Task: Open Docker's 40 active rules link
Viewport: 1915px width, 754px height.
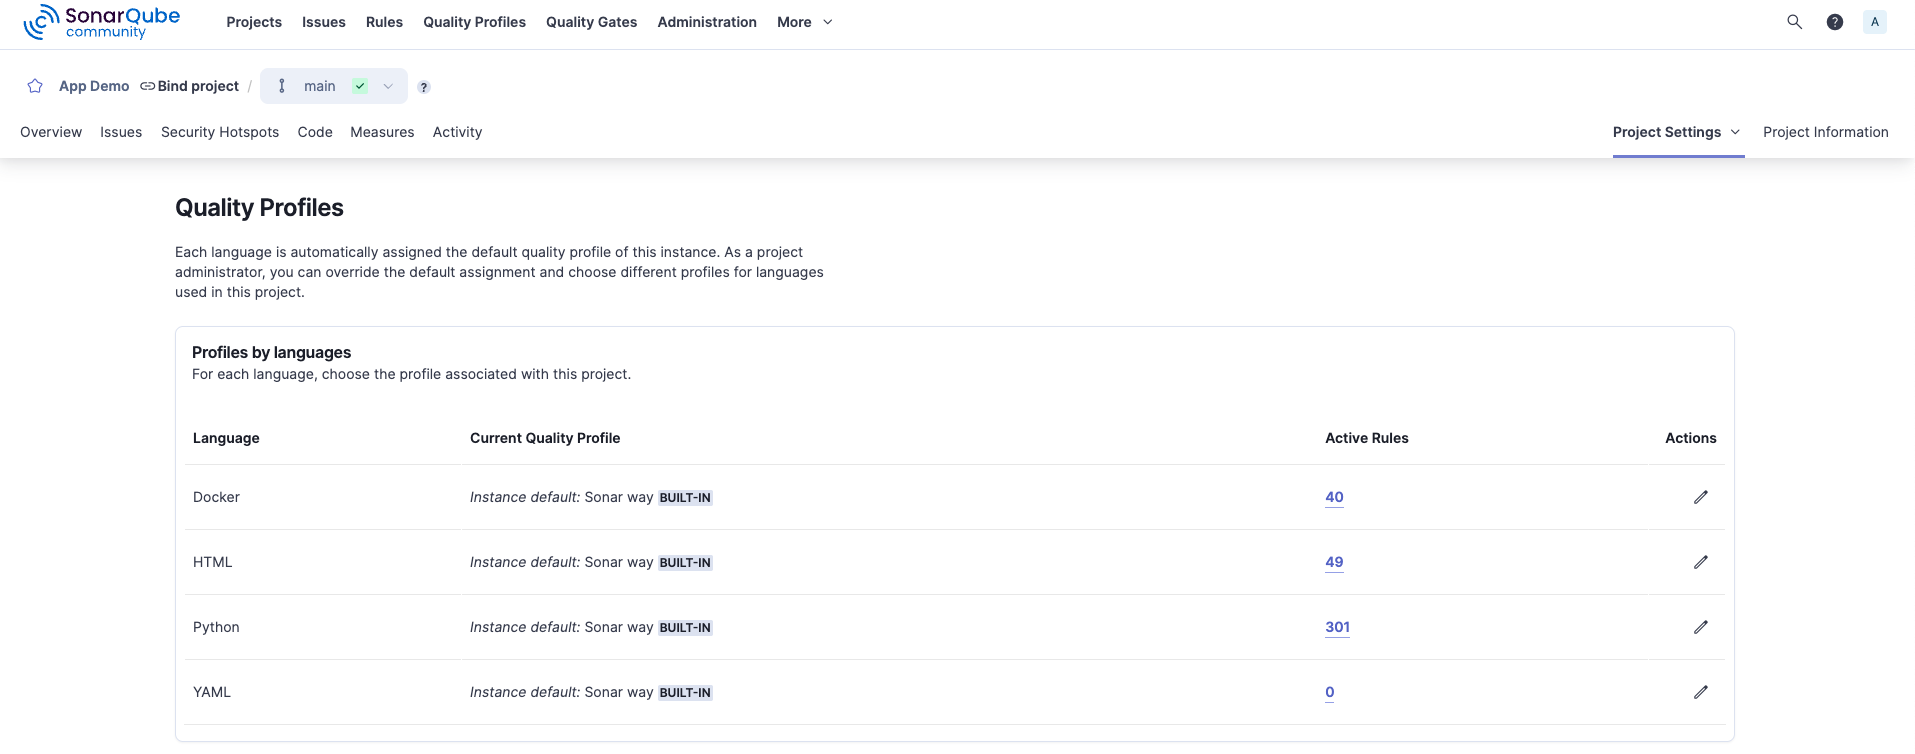Action: point(1334,497)
